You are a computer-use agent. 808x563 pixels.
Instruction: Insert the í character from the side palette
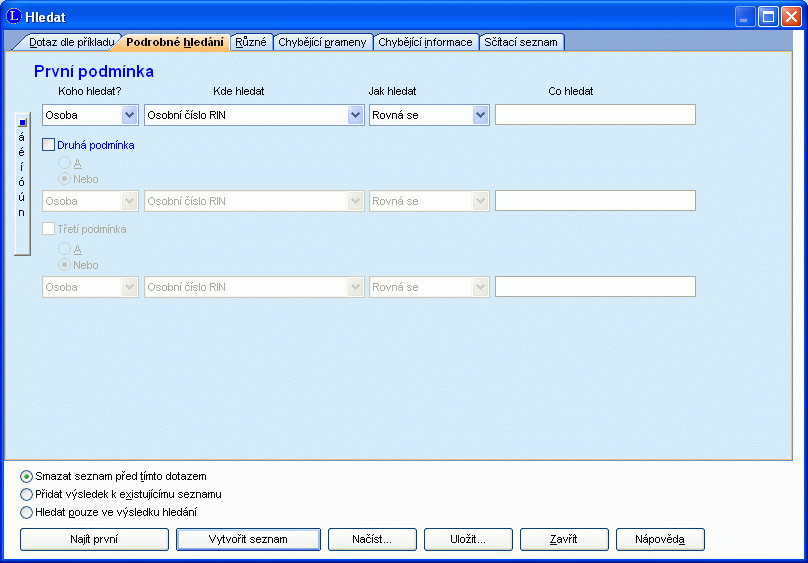point(22,167)
